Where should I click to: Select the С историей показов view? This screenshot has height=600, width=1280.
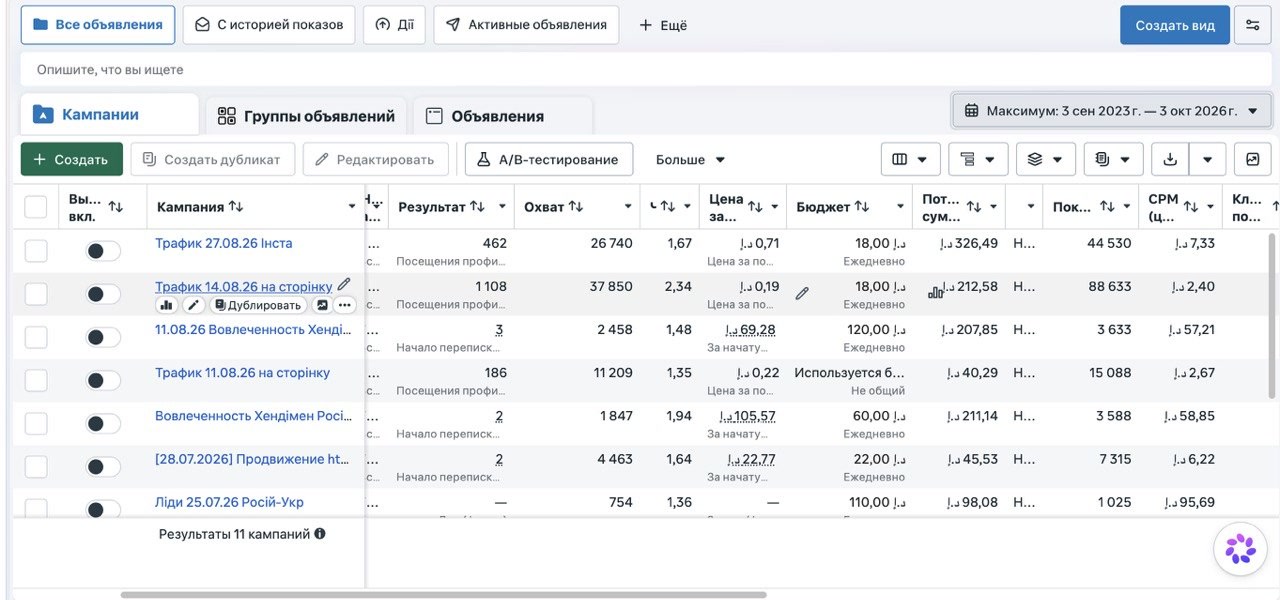pos(269,25)
